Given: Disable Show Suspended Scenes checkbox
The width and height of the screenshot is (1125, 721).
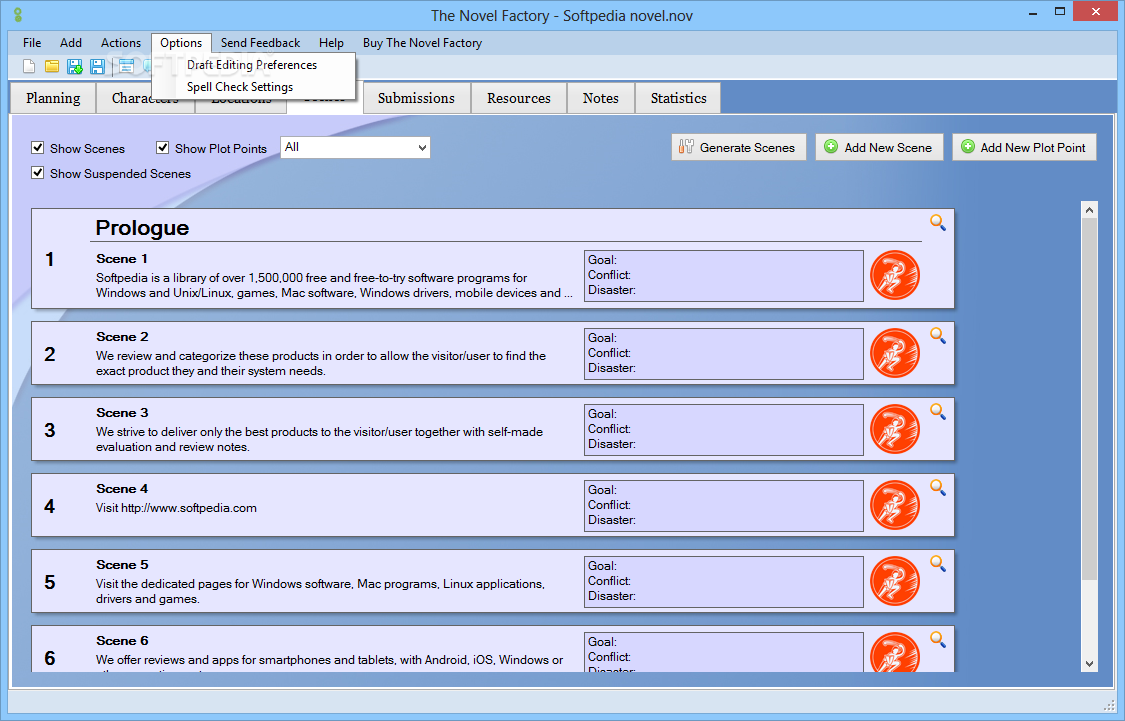Looking at the screenshot, I should 38,173.
